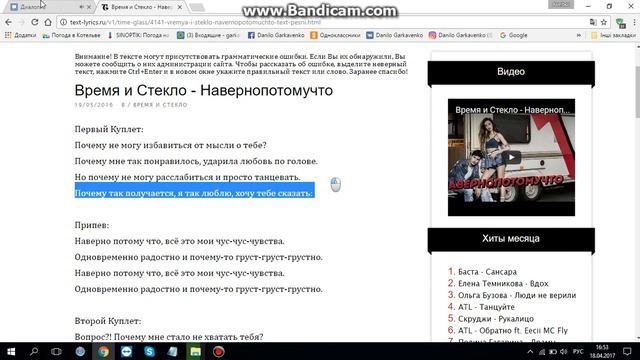Open Instagram Danilo Garkavenko bookmark
The height and width of the screenshot is (360, 640).
point(461,36)
